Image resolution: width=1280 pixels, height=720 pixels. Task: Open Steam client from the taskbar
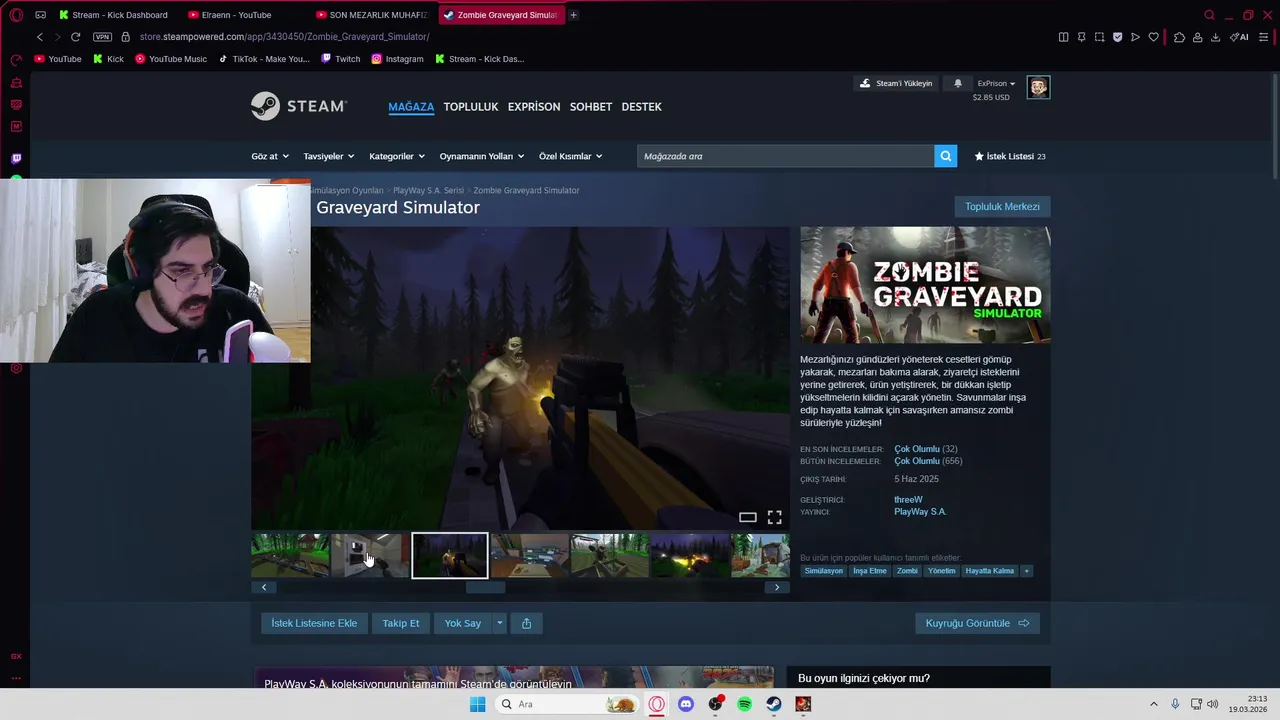(x=774, y=704)
